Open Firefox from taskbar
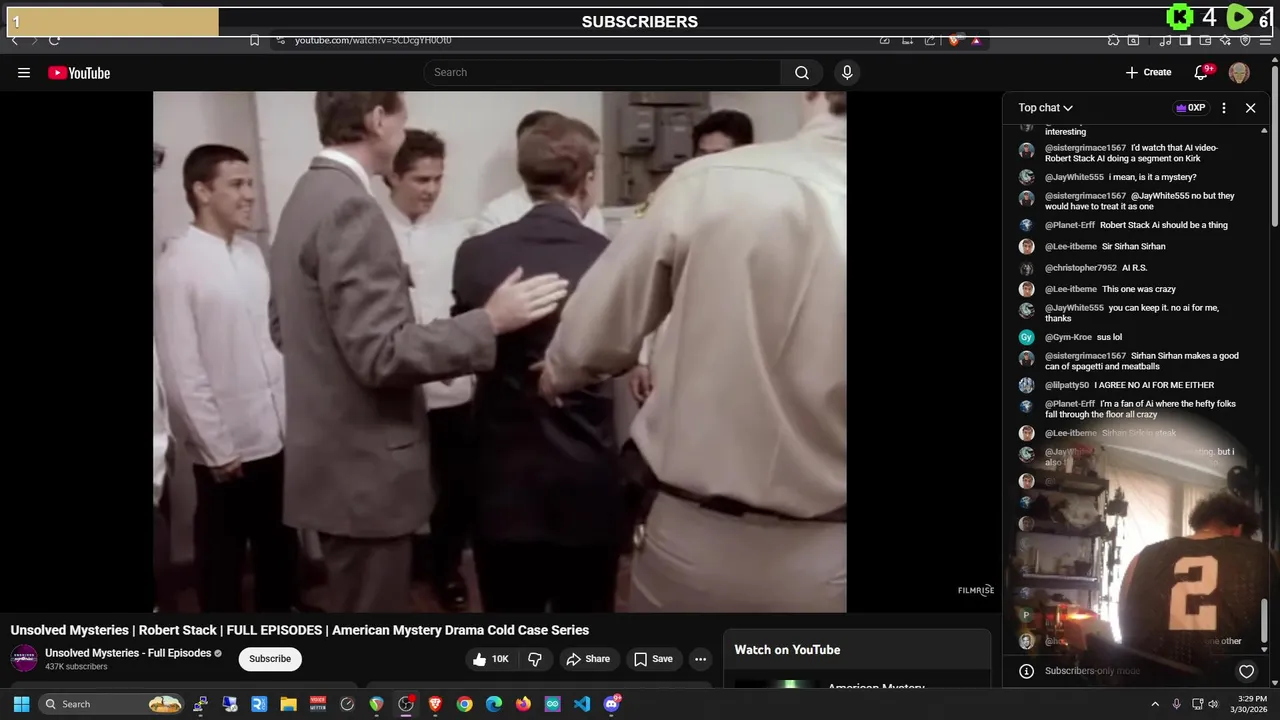1280x720 pixels. pyautogui.click(x=523, y=704)
